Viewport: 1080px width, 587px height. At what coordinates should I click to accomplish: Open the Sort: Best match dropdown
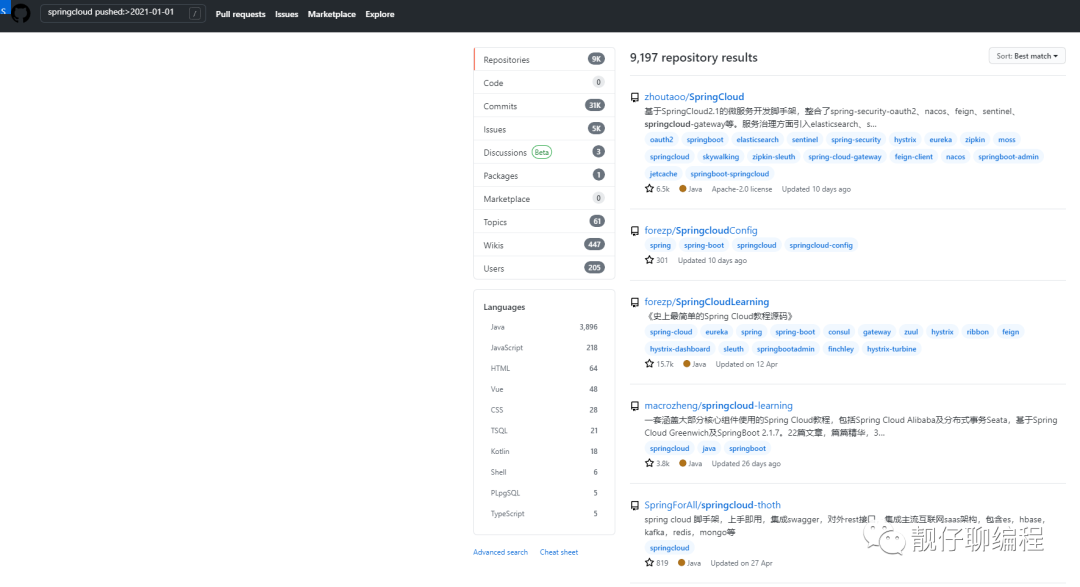pyautogui.click(x=1027, y=56)
